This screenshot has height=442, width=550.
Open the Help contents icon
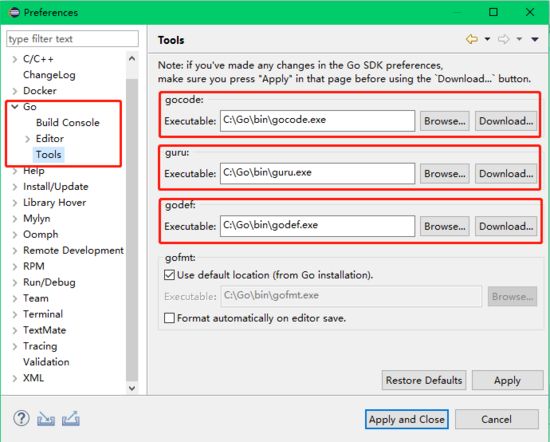(21, 418)
